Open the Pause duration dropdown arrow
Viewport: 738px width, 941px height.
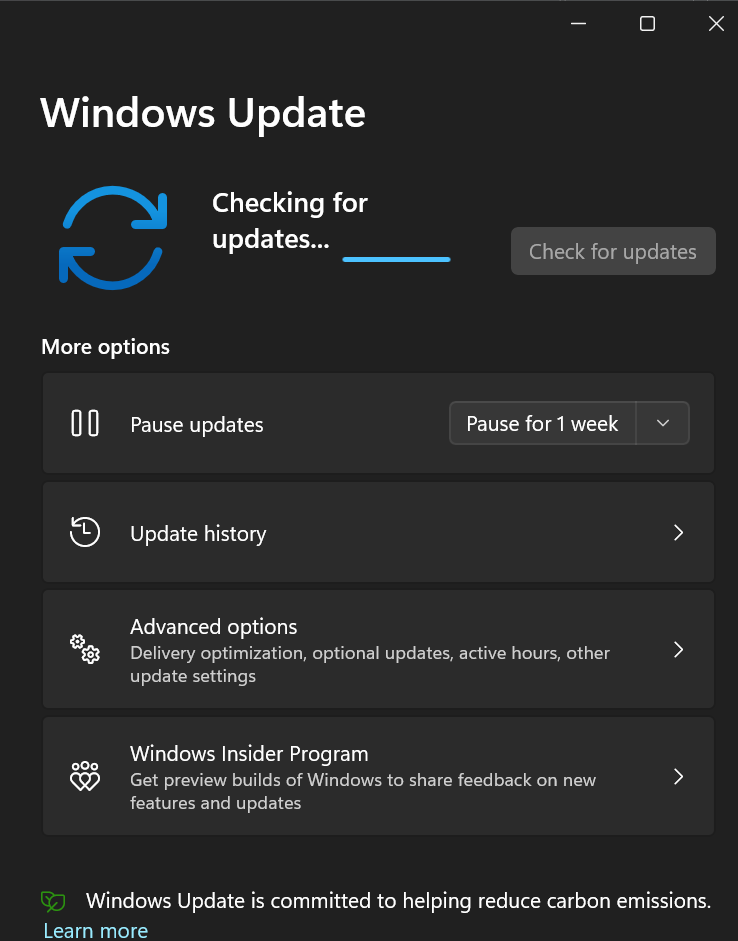pos(662,423)
